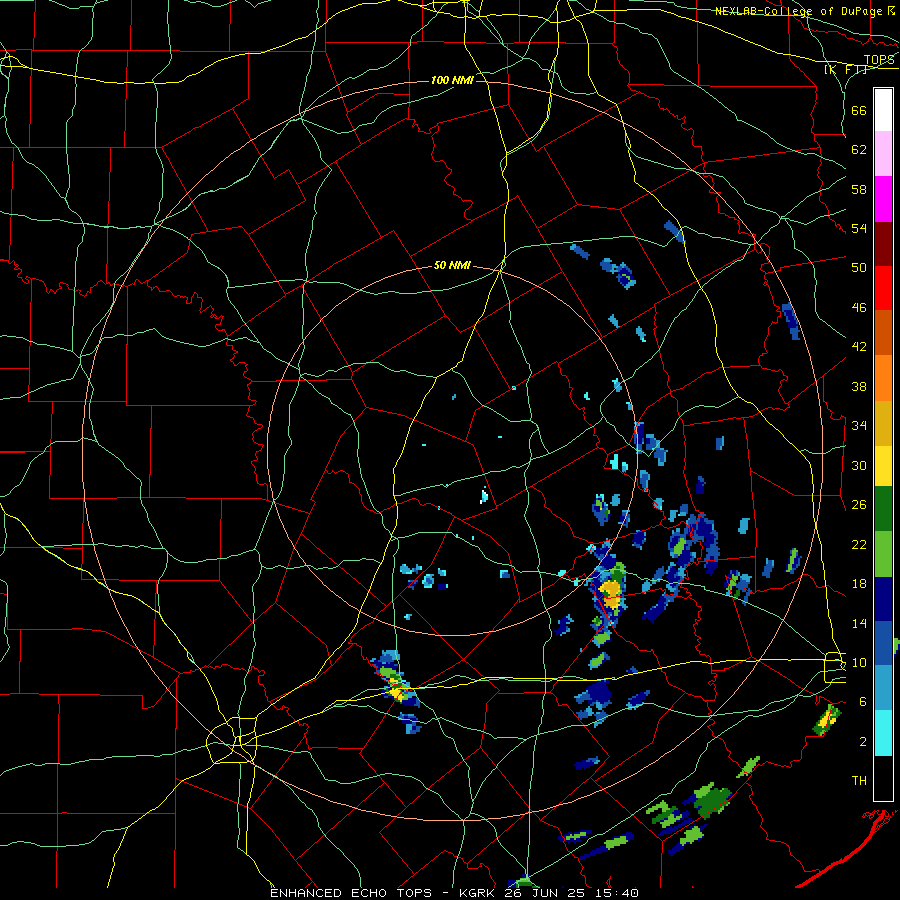
Task: Select the black TH swatch in the legend
Action: [x=883, y=778]
